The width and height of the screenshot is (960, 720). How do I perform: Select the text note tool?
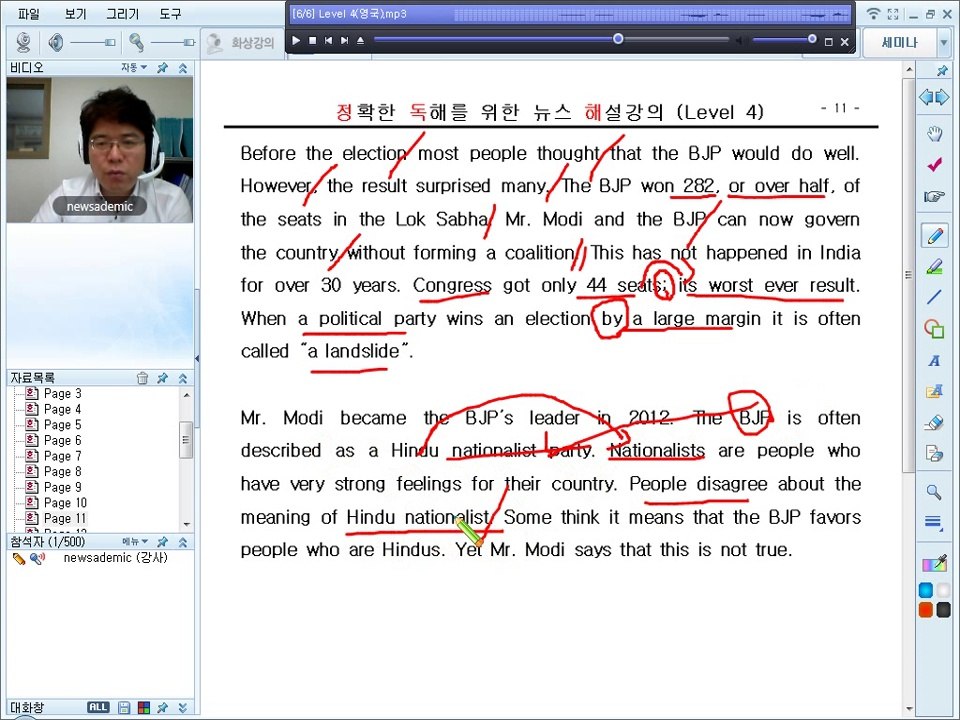934,391
